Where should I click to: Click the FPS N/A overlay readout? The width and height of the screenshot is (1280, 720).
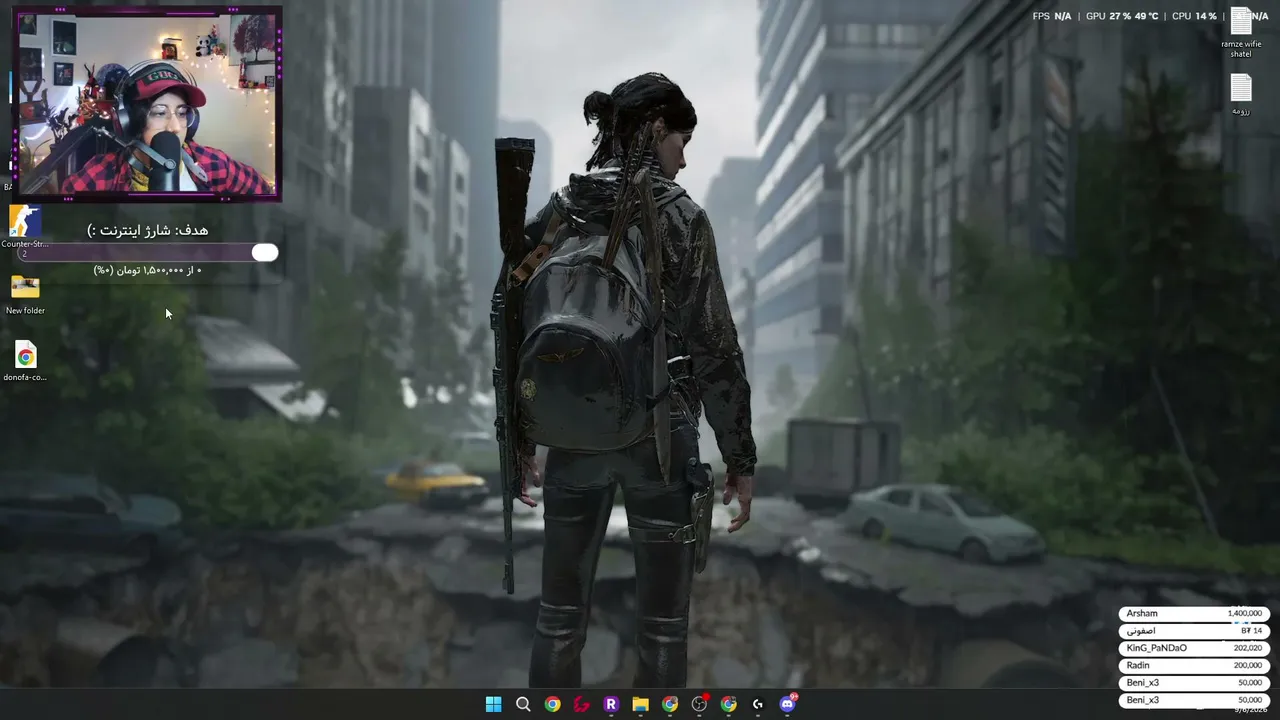[1051, 16]
